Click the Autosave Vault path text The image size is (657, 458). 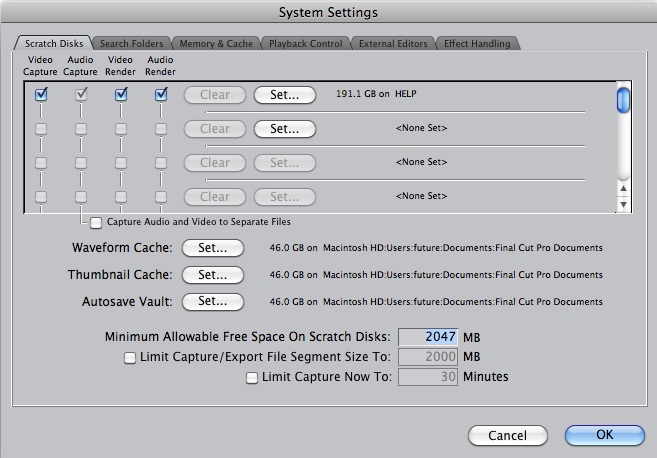(436, 302)
